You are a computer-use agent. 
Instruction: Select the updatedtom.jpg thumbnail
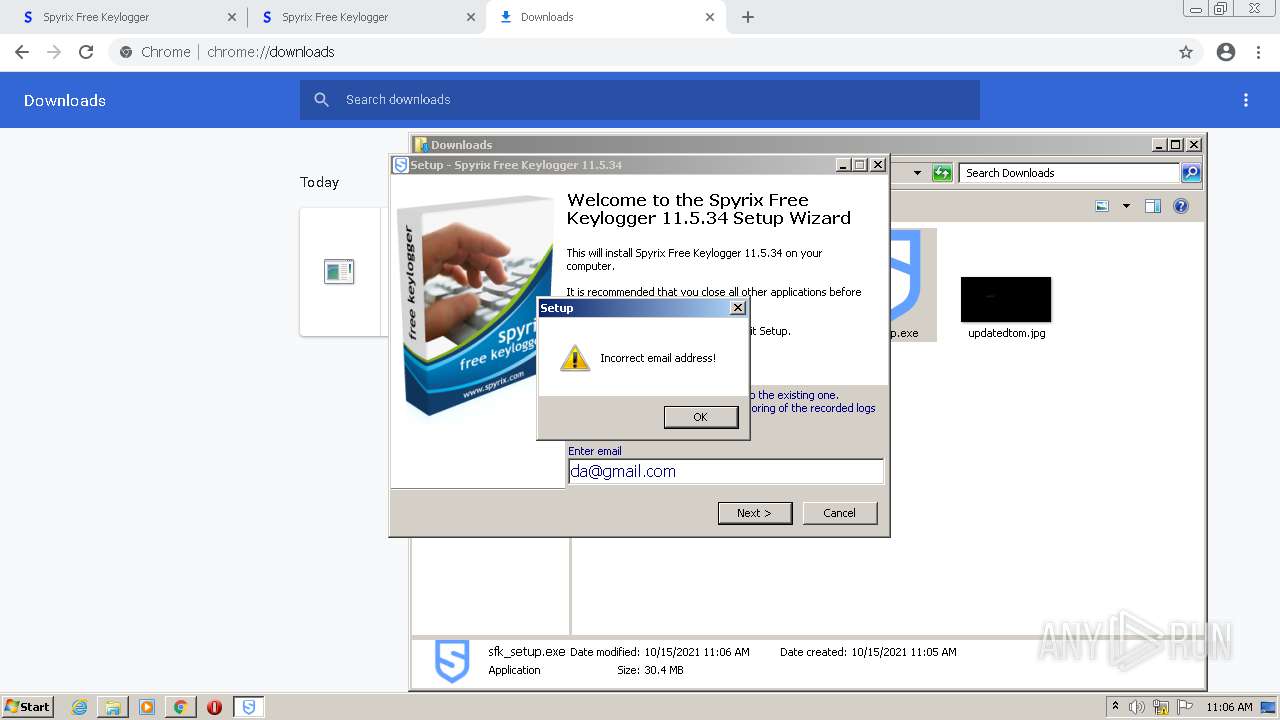coord(1006,299)
